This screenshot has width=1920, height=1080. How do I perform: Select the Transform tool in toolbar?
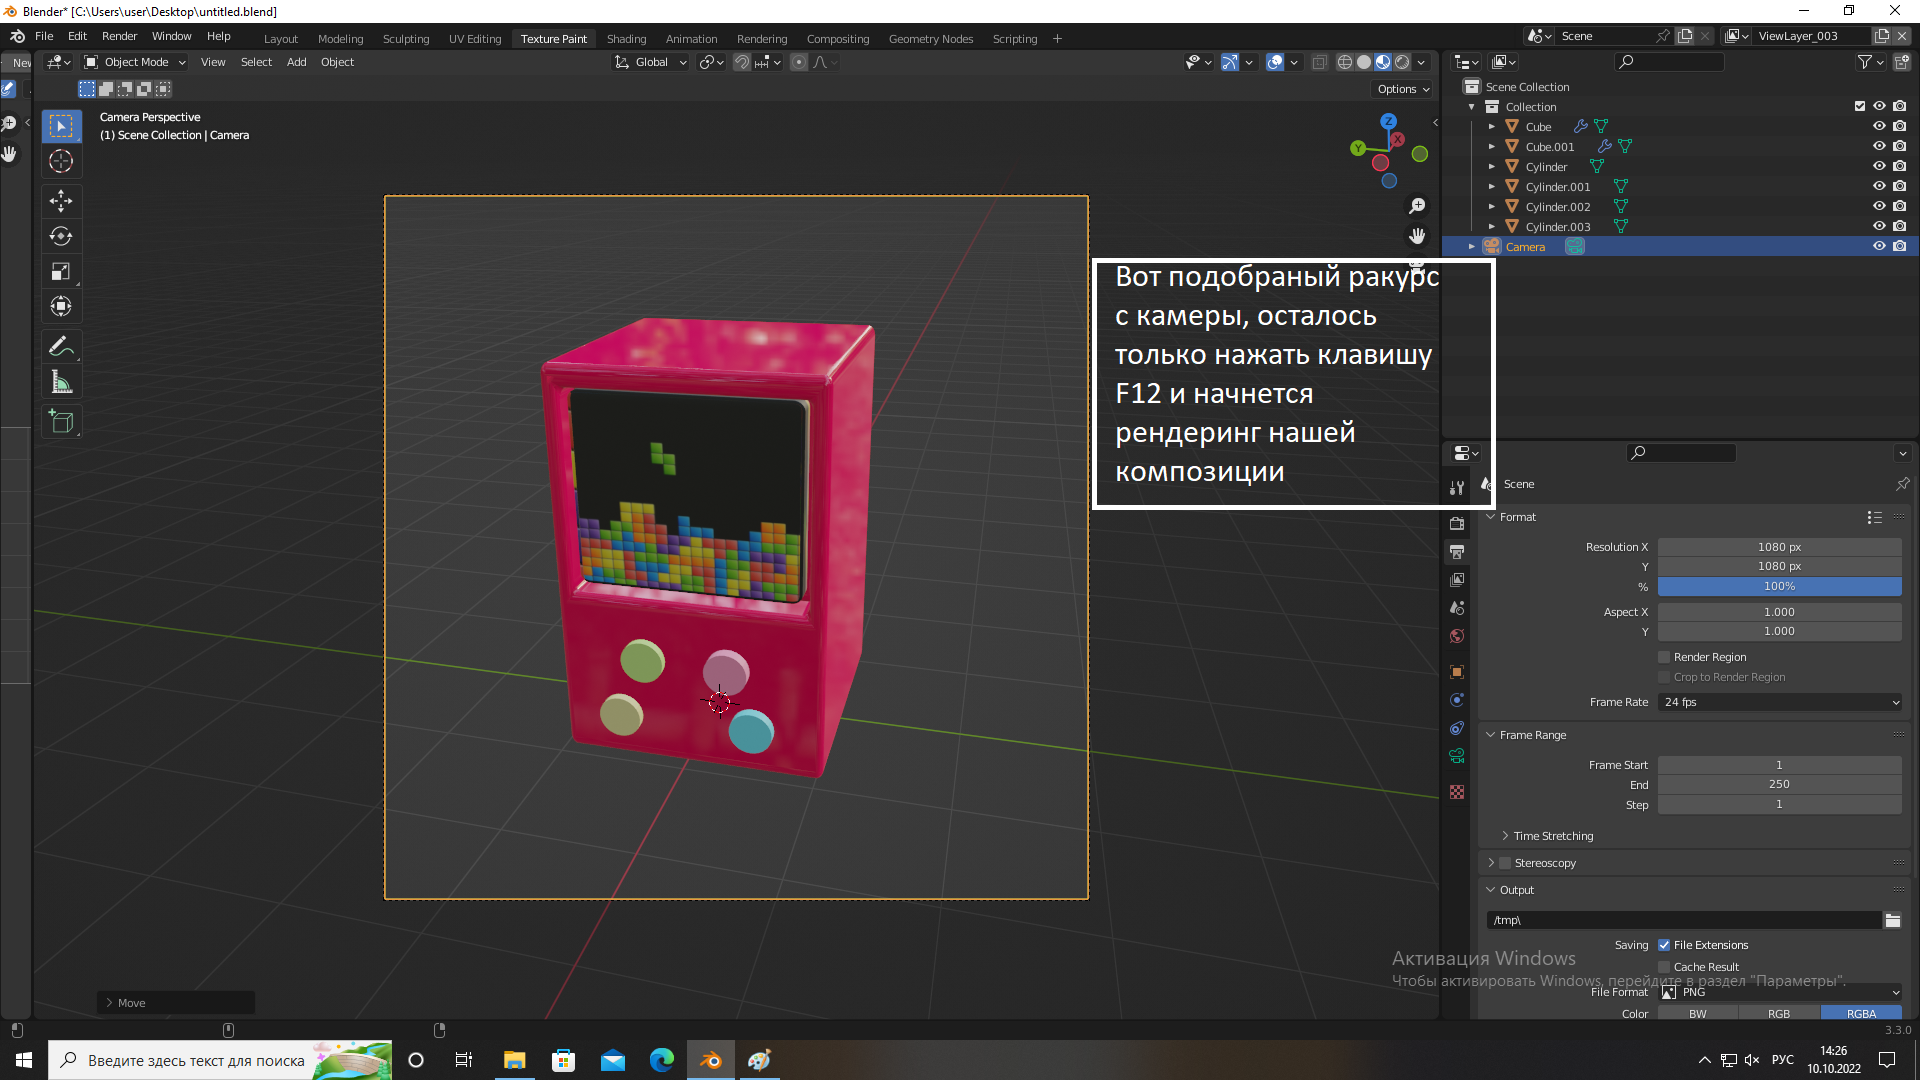(x=61, y=306)
